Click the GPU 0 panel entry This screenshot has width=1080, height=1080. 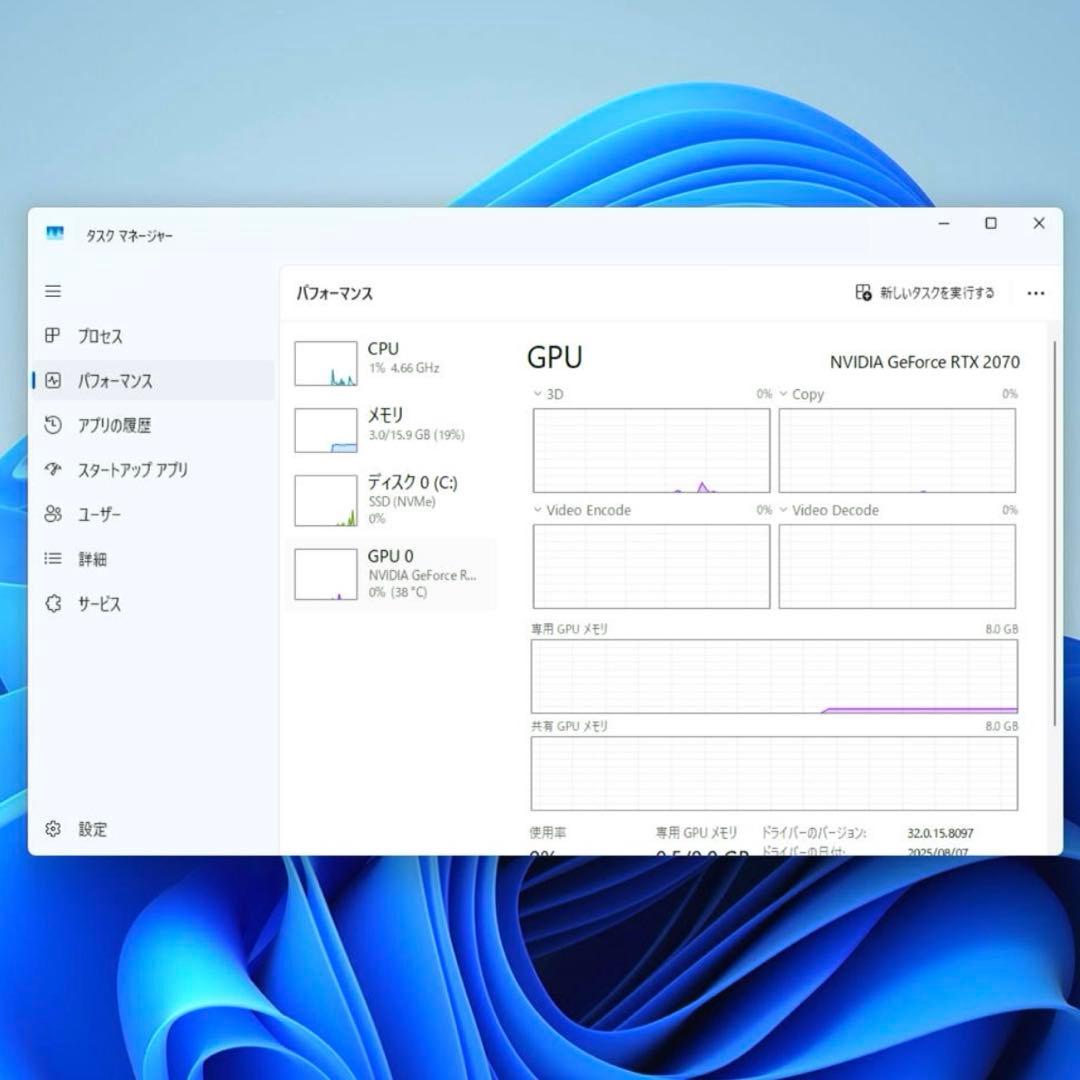pyautogui.click(x=390, y=573)
